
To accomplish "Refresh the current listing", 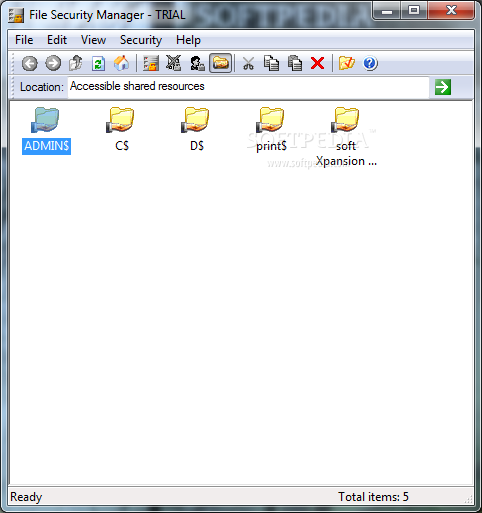I will [98, 63].
